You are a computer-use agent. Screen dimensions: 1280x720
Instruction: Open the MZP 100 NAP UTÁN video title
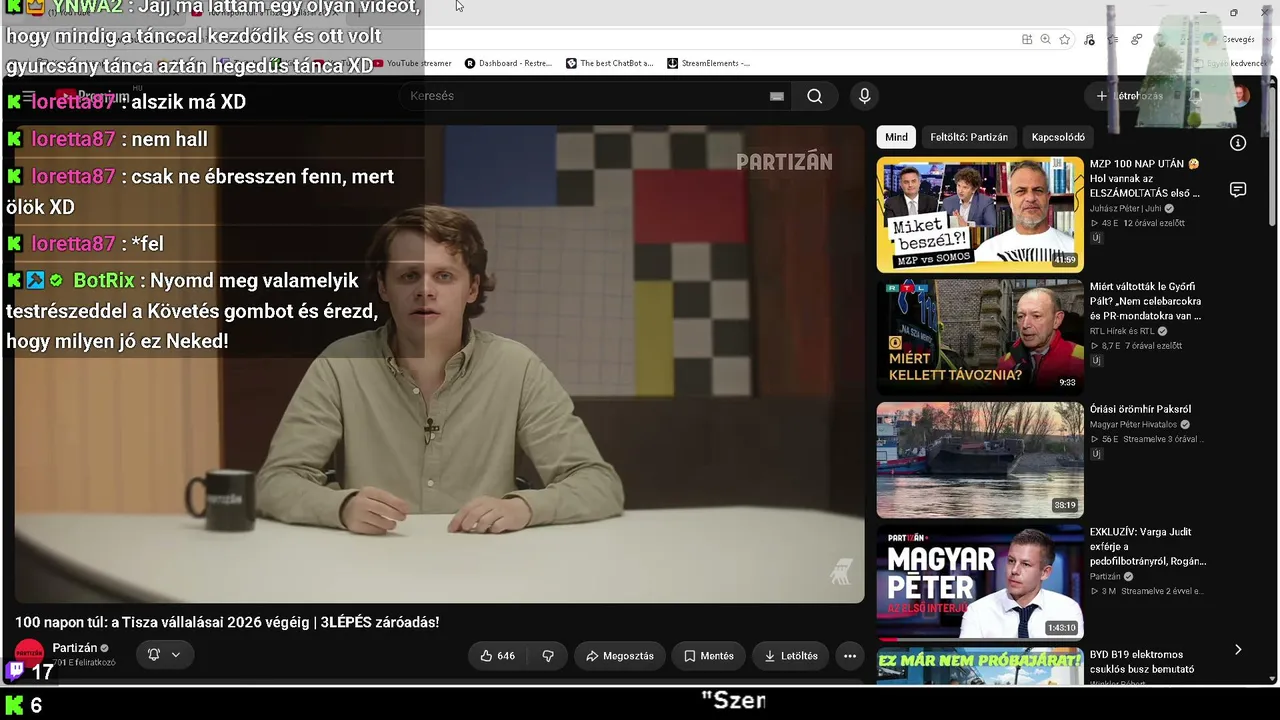(1145, 178)
